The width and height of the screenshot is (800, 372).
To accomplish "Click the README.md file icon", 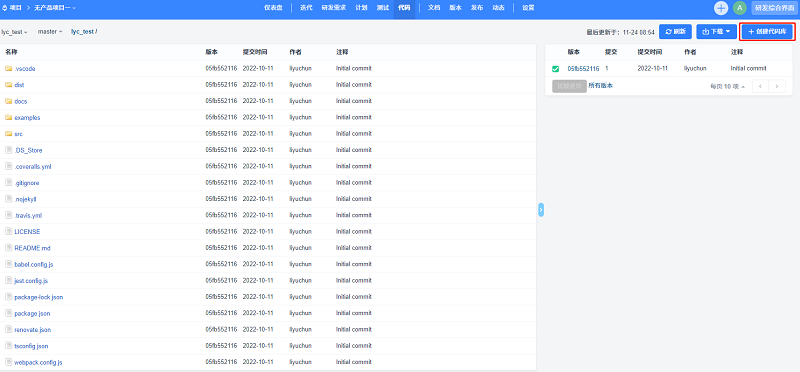I will tap(8, 247).
